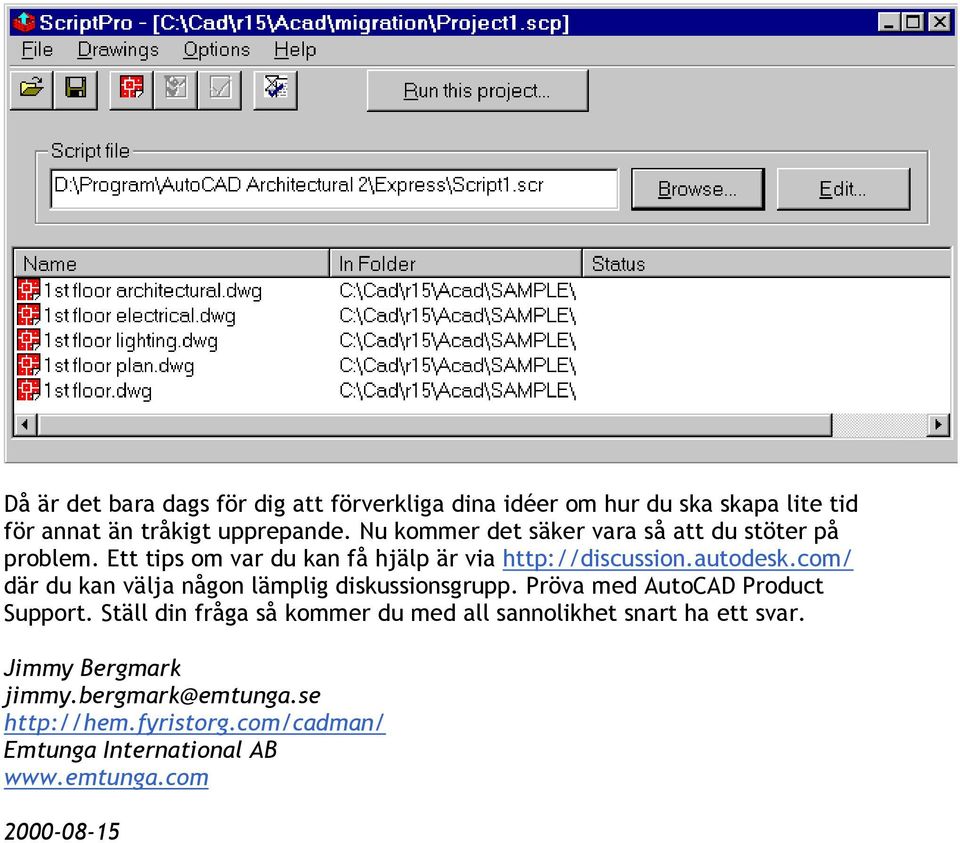The image size is (960, 843).
Task: Open the File menu
Action: click(37, 50)
